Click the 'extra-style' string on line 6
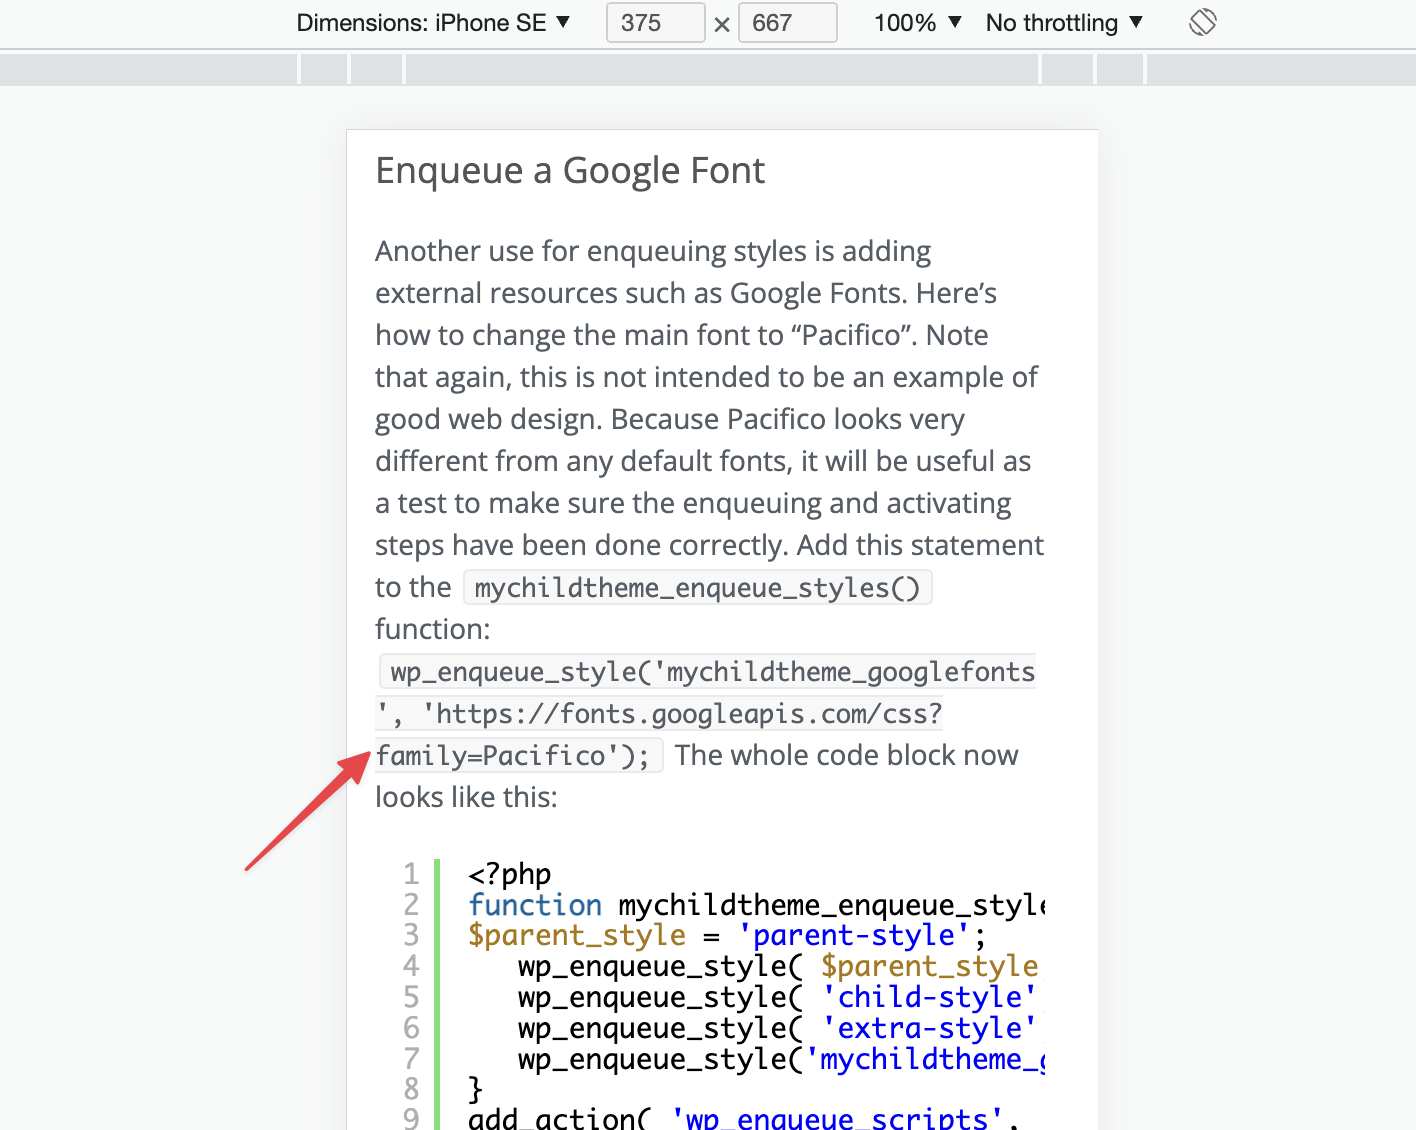The height and width of the screenshot is (1130, 1416). coord(929,1029)
